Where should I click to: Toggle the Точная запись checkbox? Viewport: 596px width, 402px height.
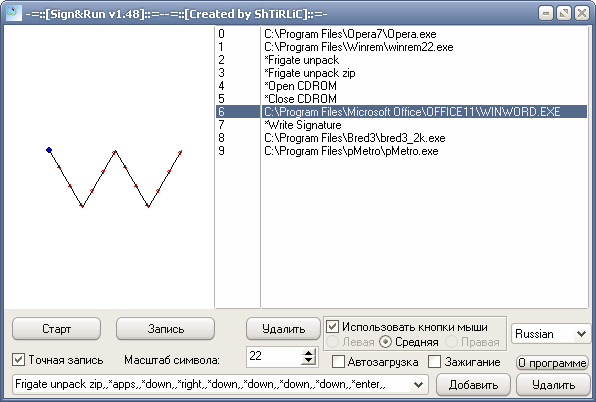[18, 359]
